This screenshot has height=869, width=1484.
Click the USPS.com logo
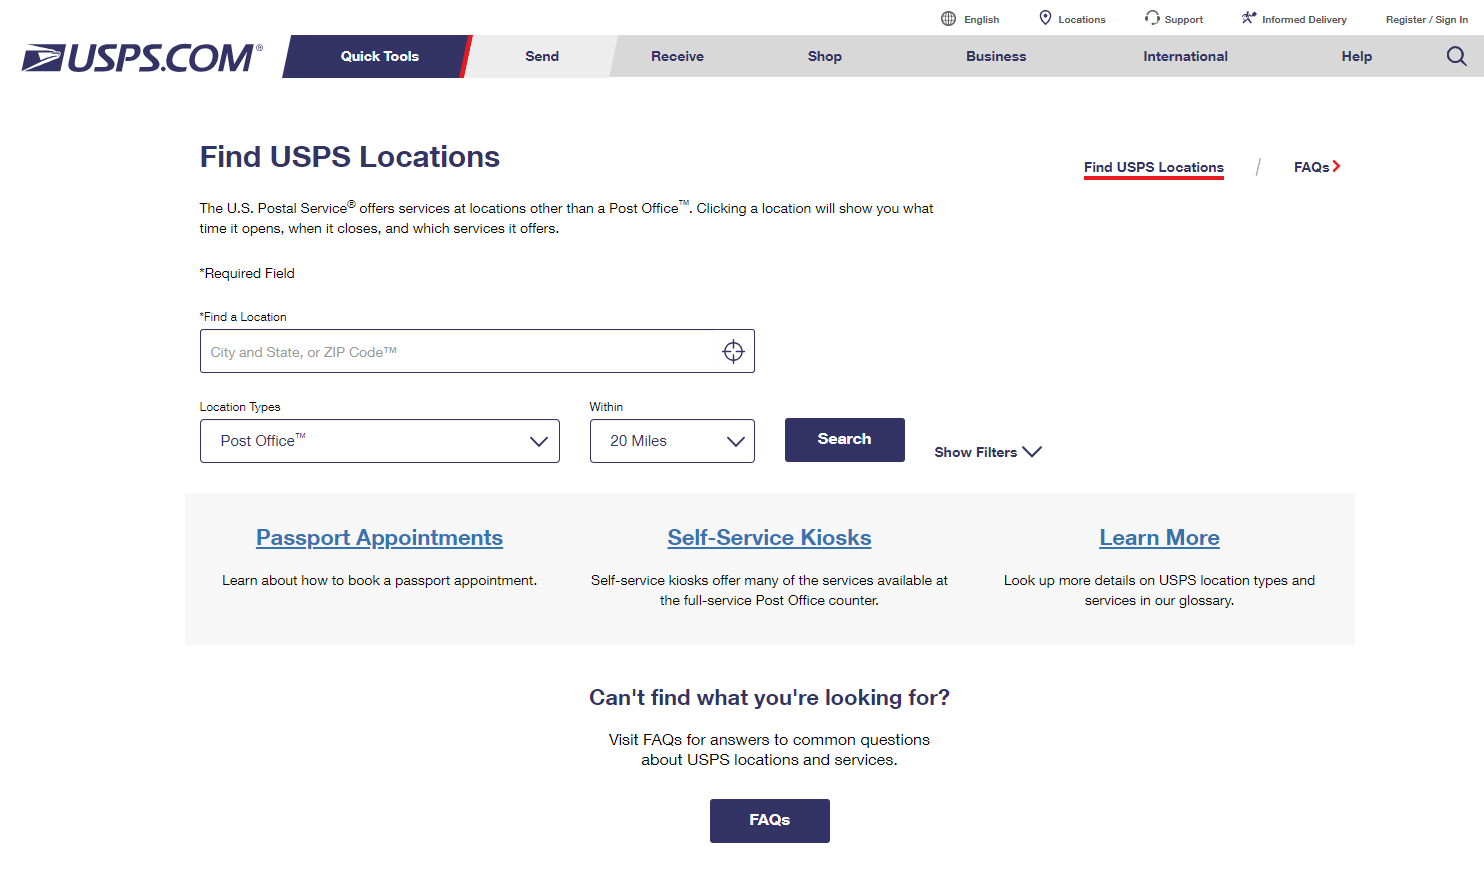point(142,58)
